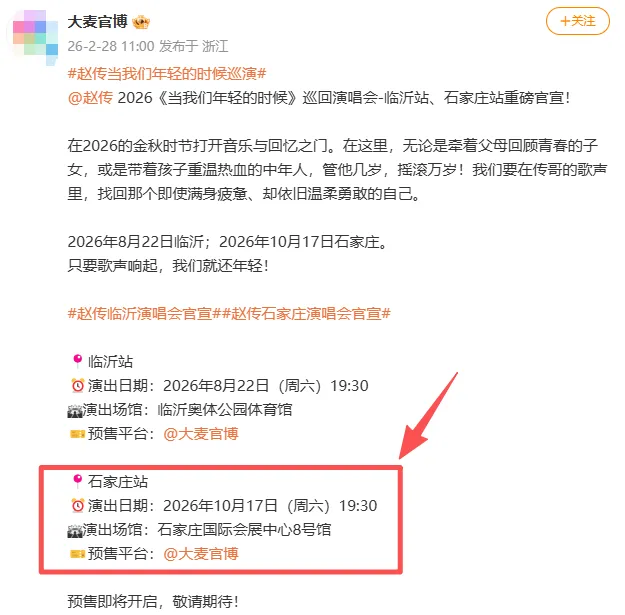This screenshot has width=625, height=615.
Task: Click the post timestamp 26-2-28 11:00
Action: [x=111, y=46]
